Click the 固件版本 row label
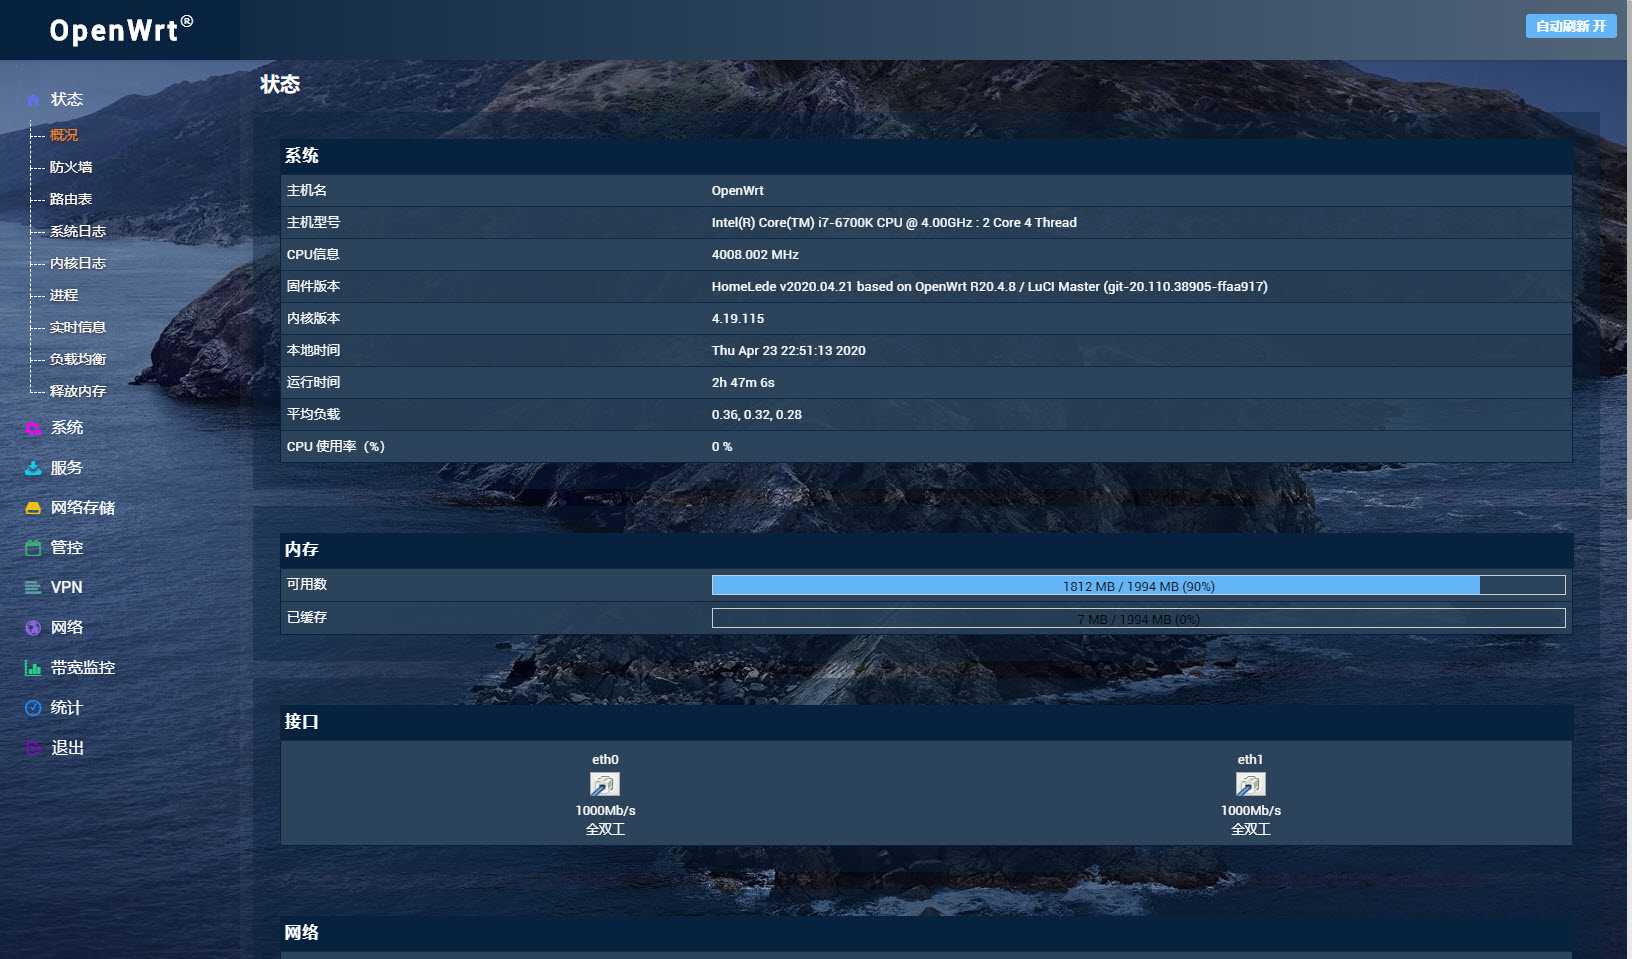The image size is (1632, 959). point(313,286)
